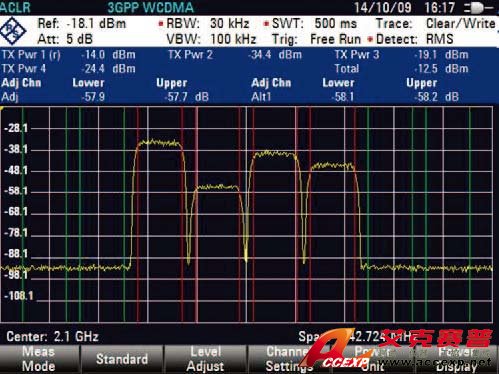
Task: Select the Trig Free Run setting
Action: (316, 39)
